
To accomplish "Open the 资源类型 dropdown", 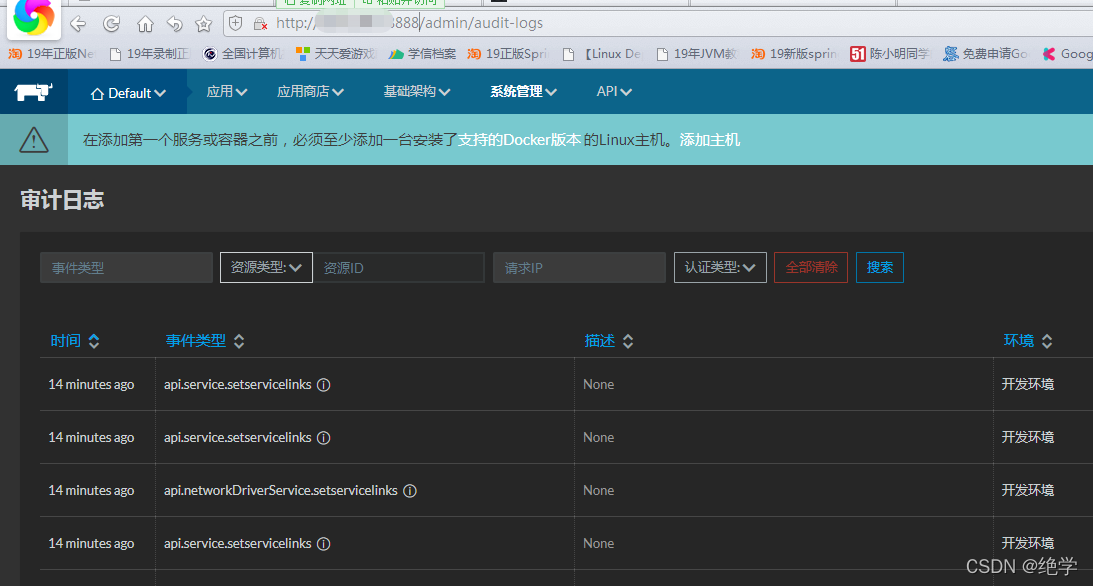I will pos(266,267).
